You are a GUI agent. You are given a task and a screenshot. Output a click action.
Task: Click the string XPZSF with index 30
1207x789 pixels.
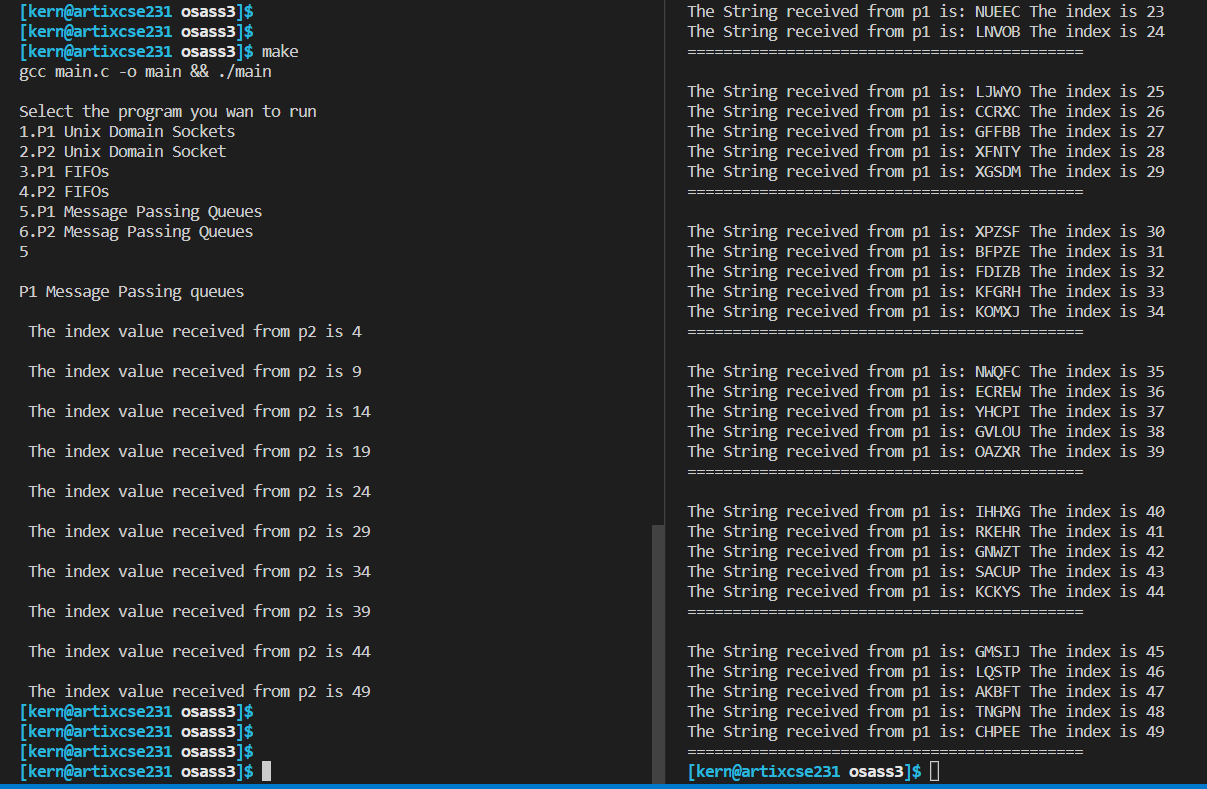point(998,231)
